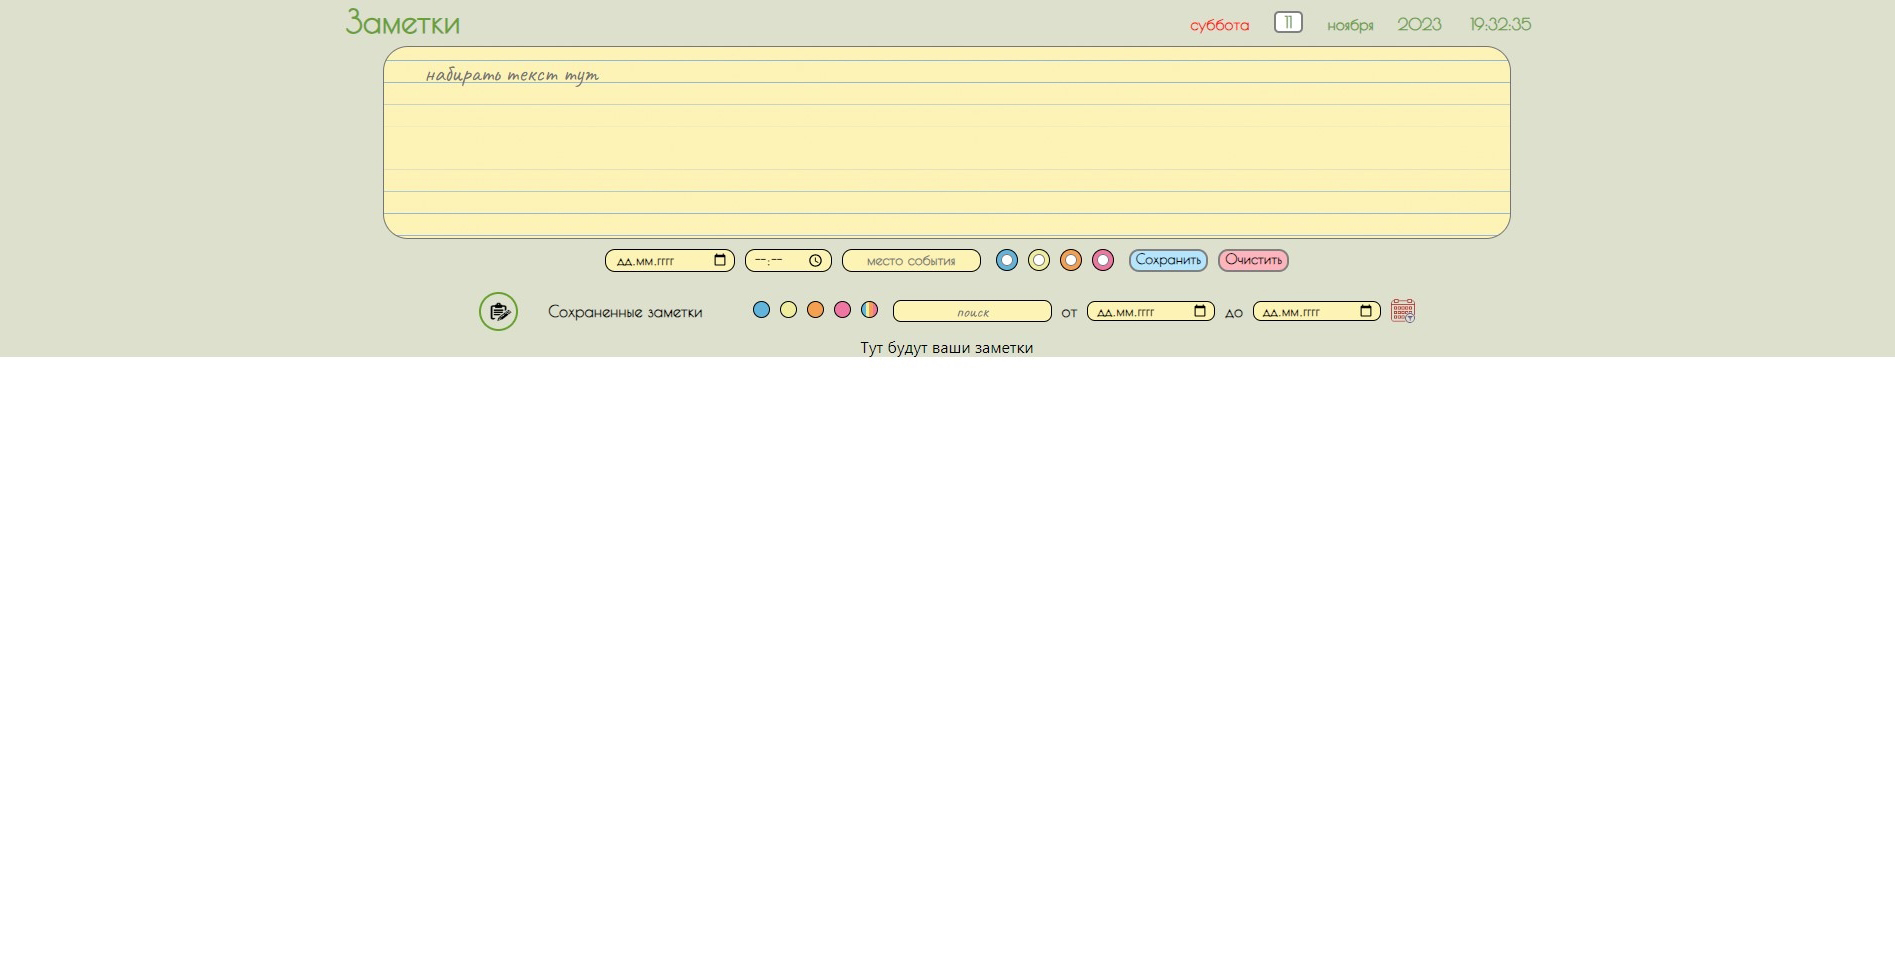Open calendar picker in the event date field
The width and height of the screenshot is (1895, 958).
(720, 261)
